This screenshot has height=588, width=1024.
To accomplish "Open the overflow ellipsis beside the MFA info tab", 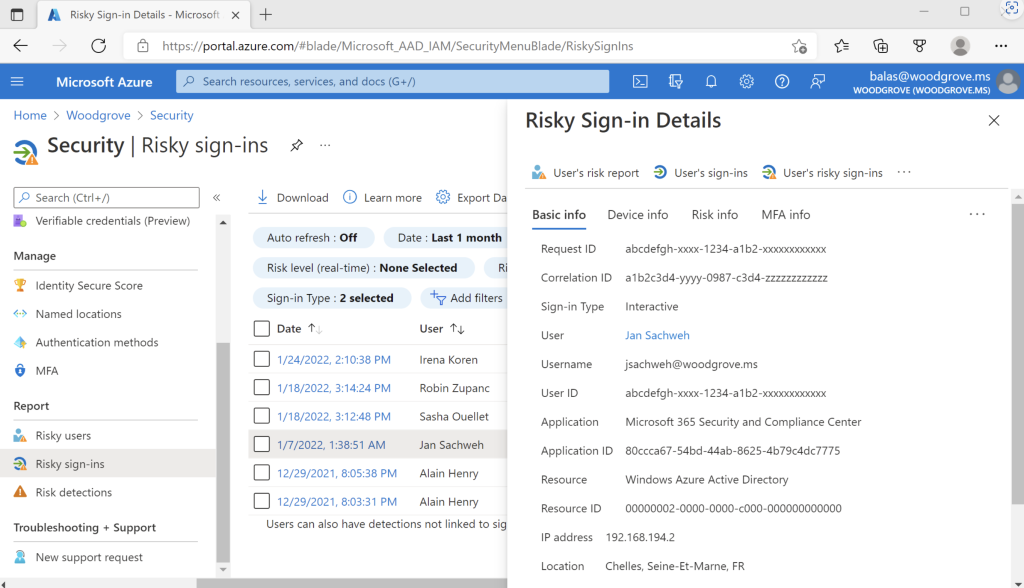I will coord(977,214).
